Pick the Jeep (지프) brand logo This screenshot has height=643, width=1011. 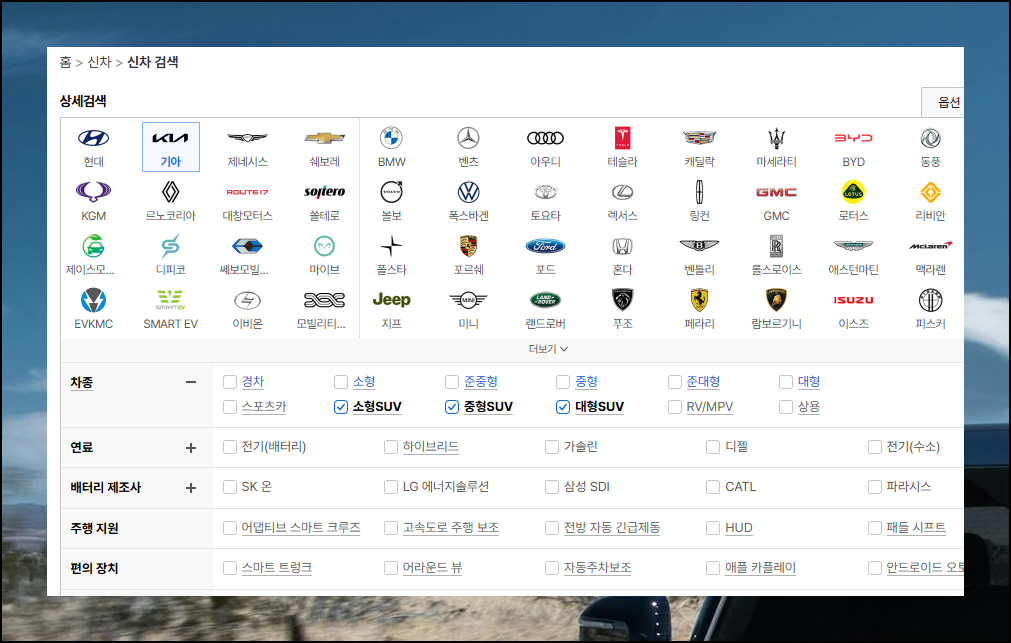[x=391, y=300]
